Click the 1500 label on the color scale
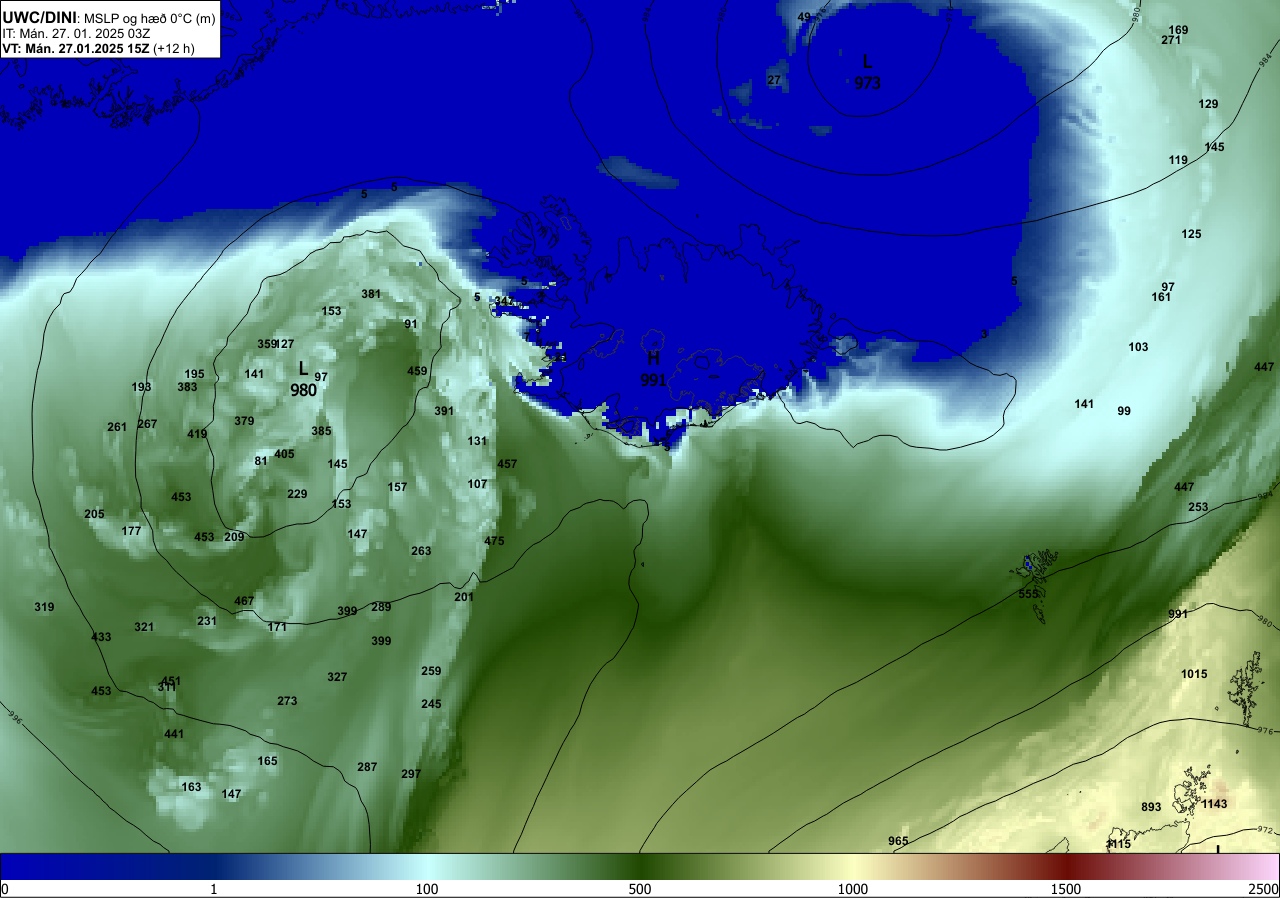Viewport: 1280px width, 898px height. [1065, 889]
